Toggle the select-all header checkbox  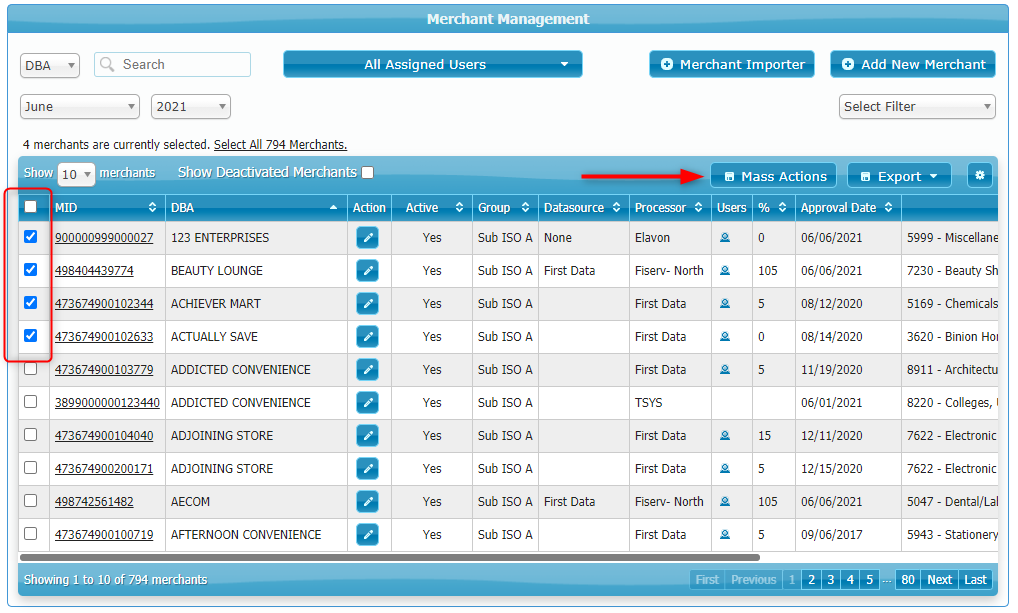click(x=31, y=207)
